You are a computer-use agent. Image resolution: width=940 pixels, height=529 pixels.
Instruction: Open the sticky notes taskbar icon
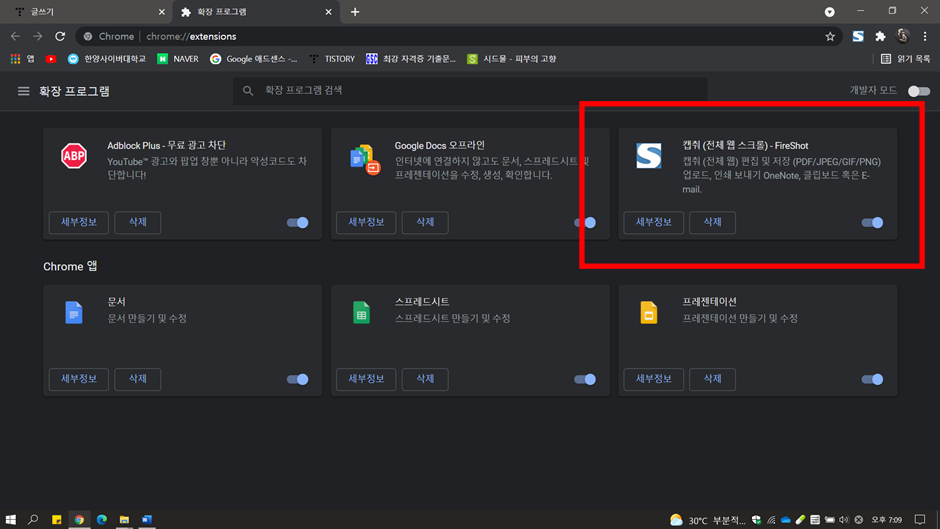[x=56, y=519]
